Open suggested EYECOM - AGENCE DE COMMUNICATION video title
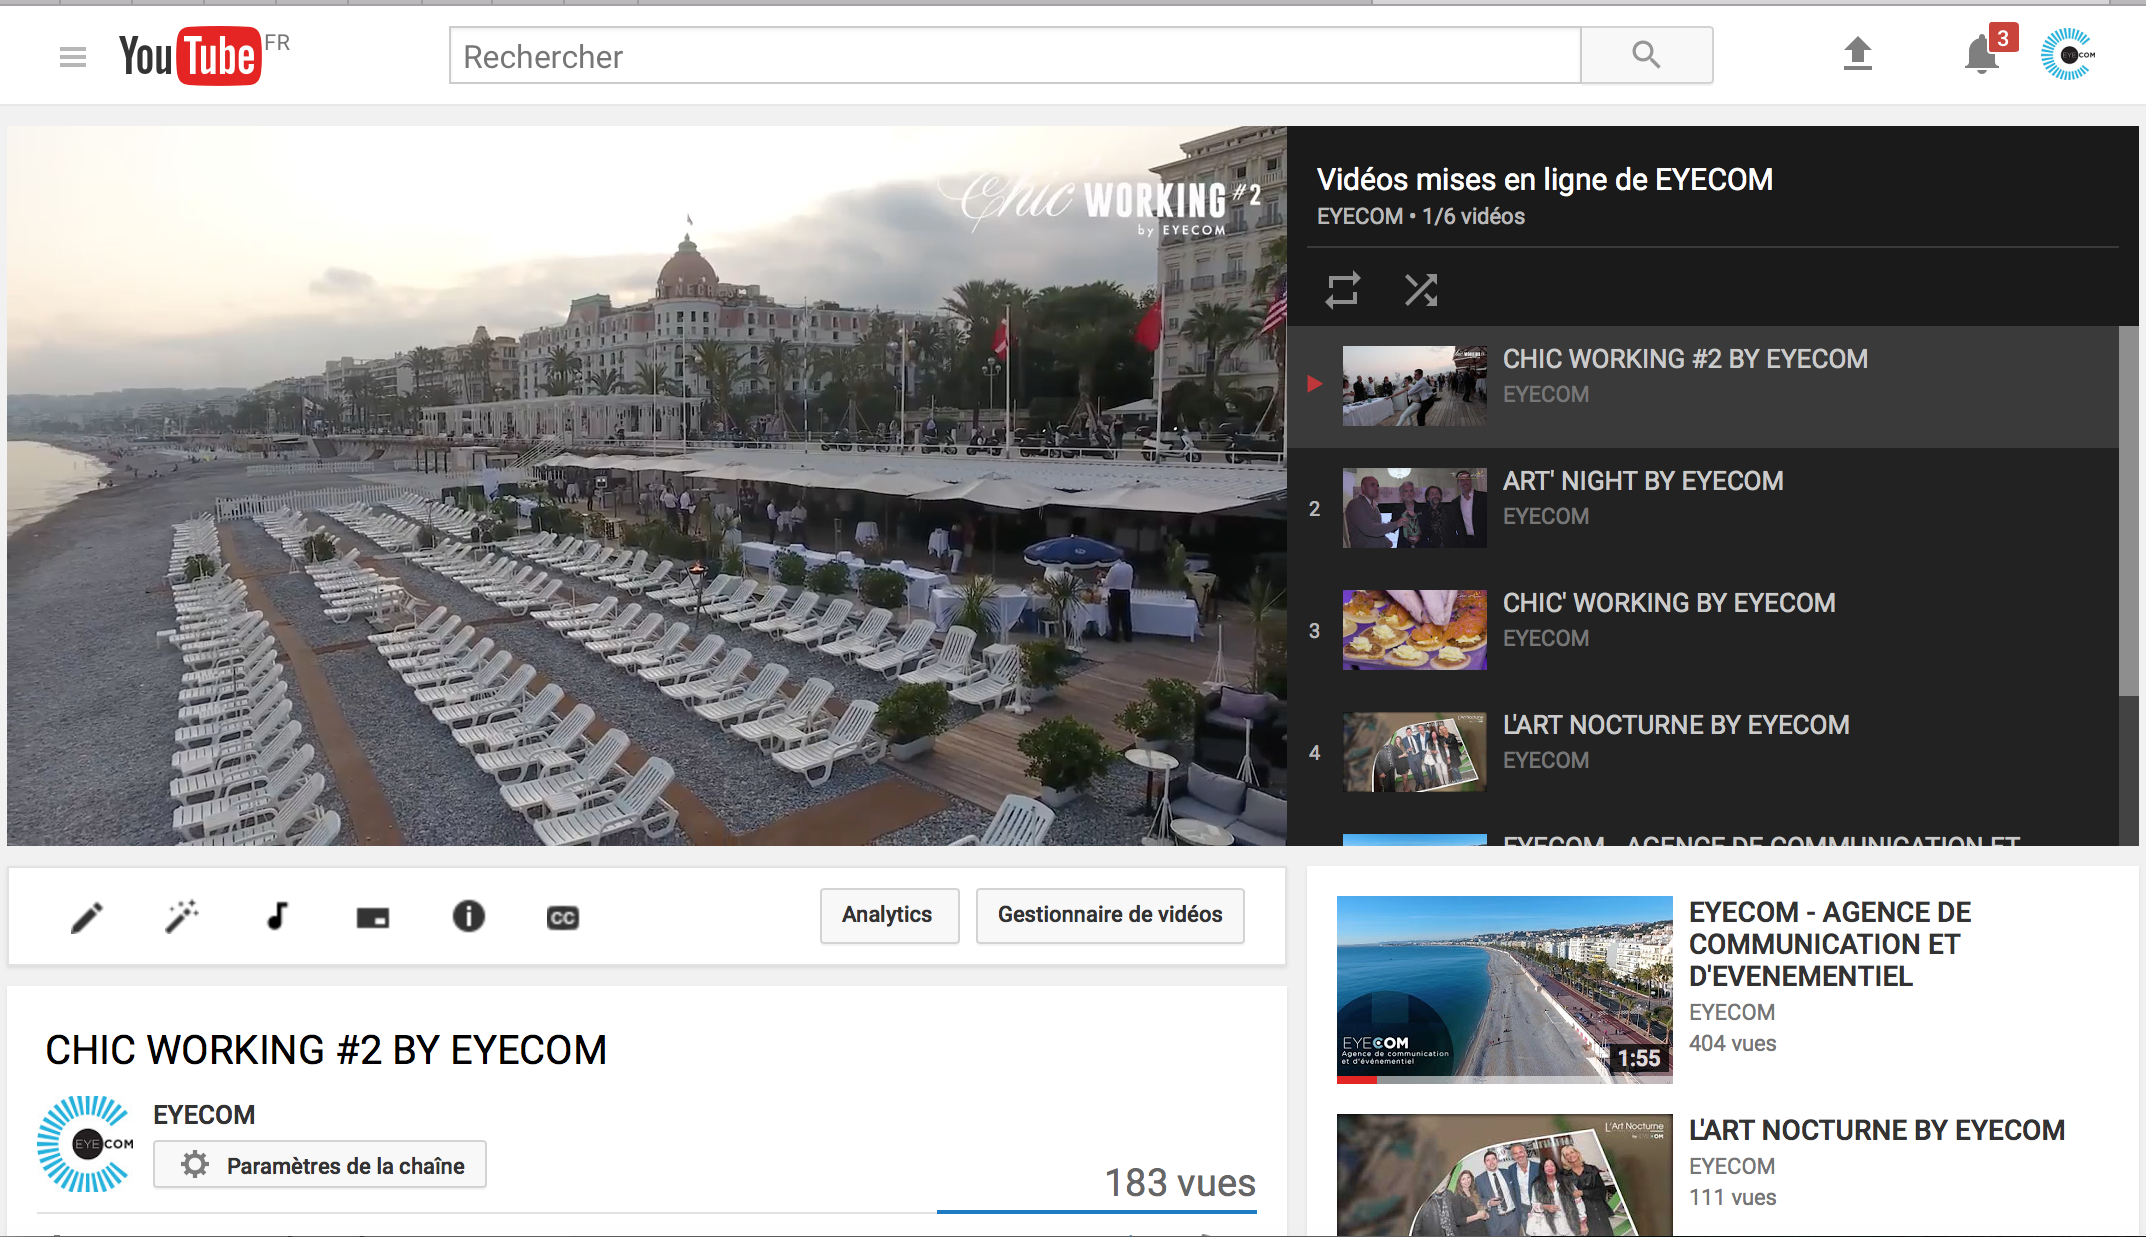2146x1237 pixels. pyautogui.click(x=1830, y=944)
